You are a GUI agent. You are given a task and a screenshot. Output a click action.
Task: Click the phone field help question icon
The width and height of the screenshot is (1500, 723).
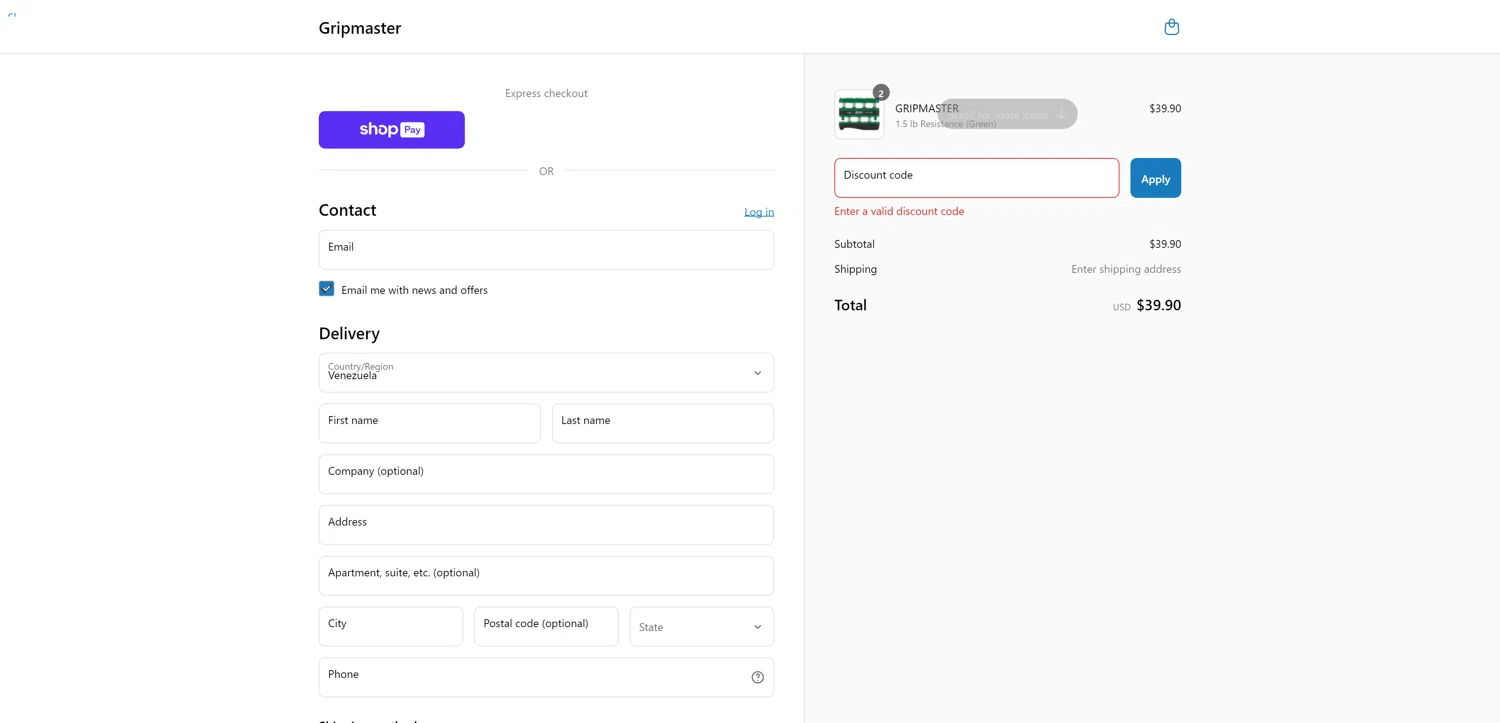point(757,677)
